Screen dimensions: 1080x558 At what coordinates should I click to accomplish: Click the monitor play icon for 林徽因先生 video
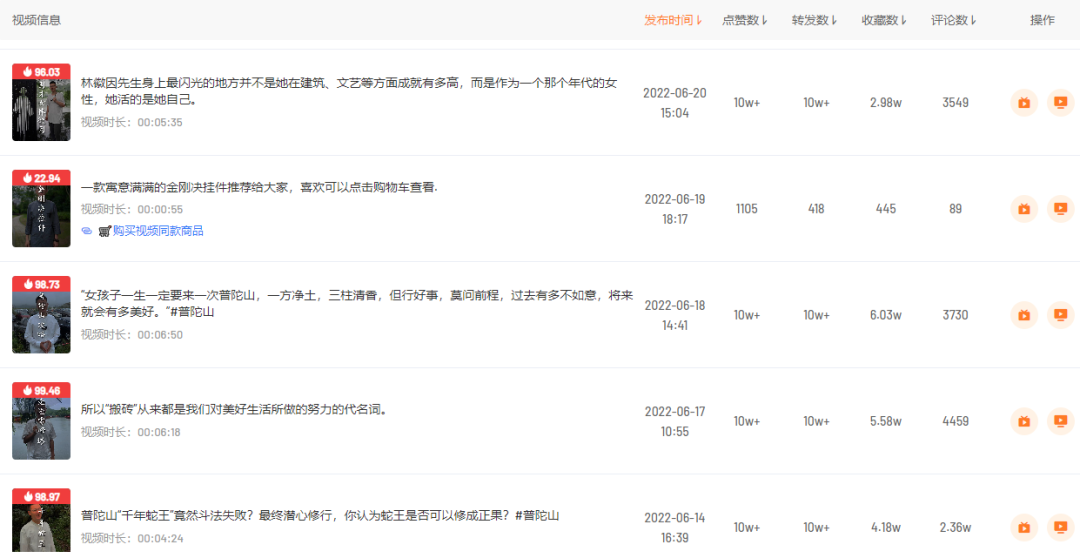pyautogui.click(x=1061, y=103)
